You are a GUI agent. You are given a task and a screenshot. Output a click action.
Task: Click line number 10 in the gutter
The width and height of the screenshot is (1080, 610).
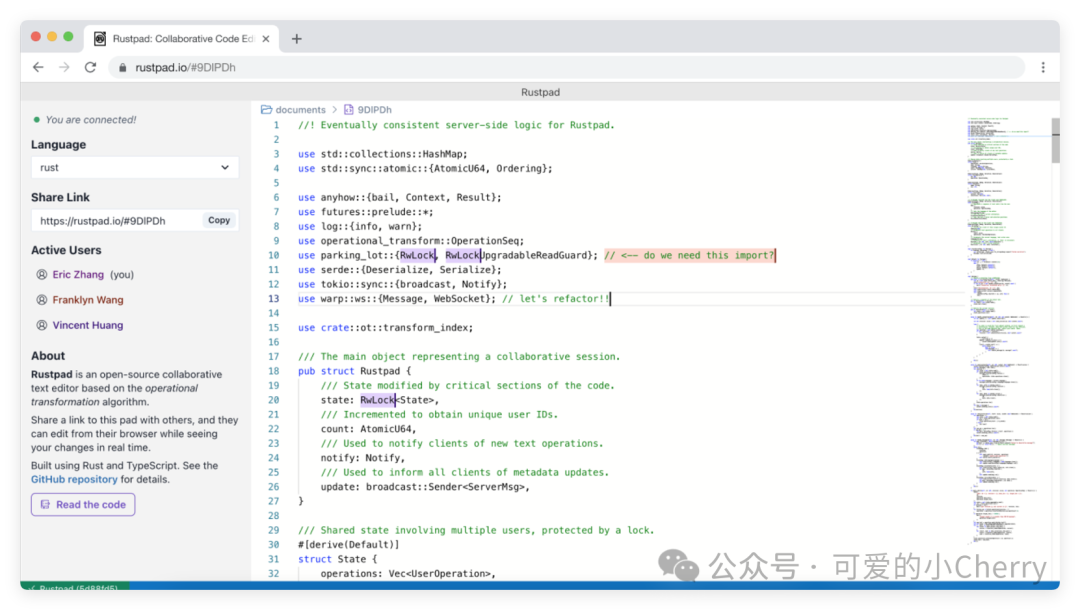point(274,255)
